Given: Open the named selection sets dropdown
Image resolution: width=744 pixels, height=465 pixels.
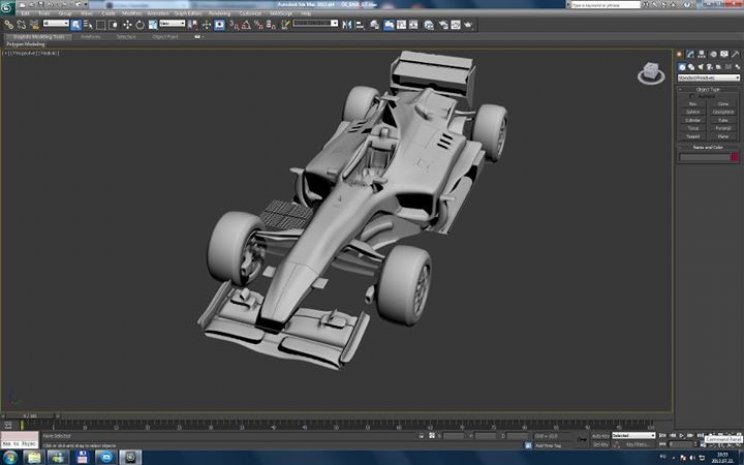Looking at the screenshot, I should tap(315, 23).
